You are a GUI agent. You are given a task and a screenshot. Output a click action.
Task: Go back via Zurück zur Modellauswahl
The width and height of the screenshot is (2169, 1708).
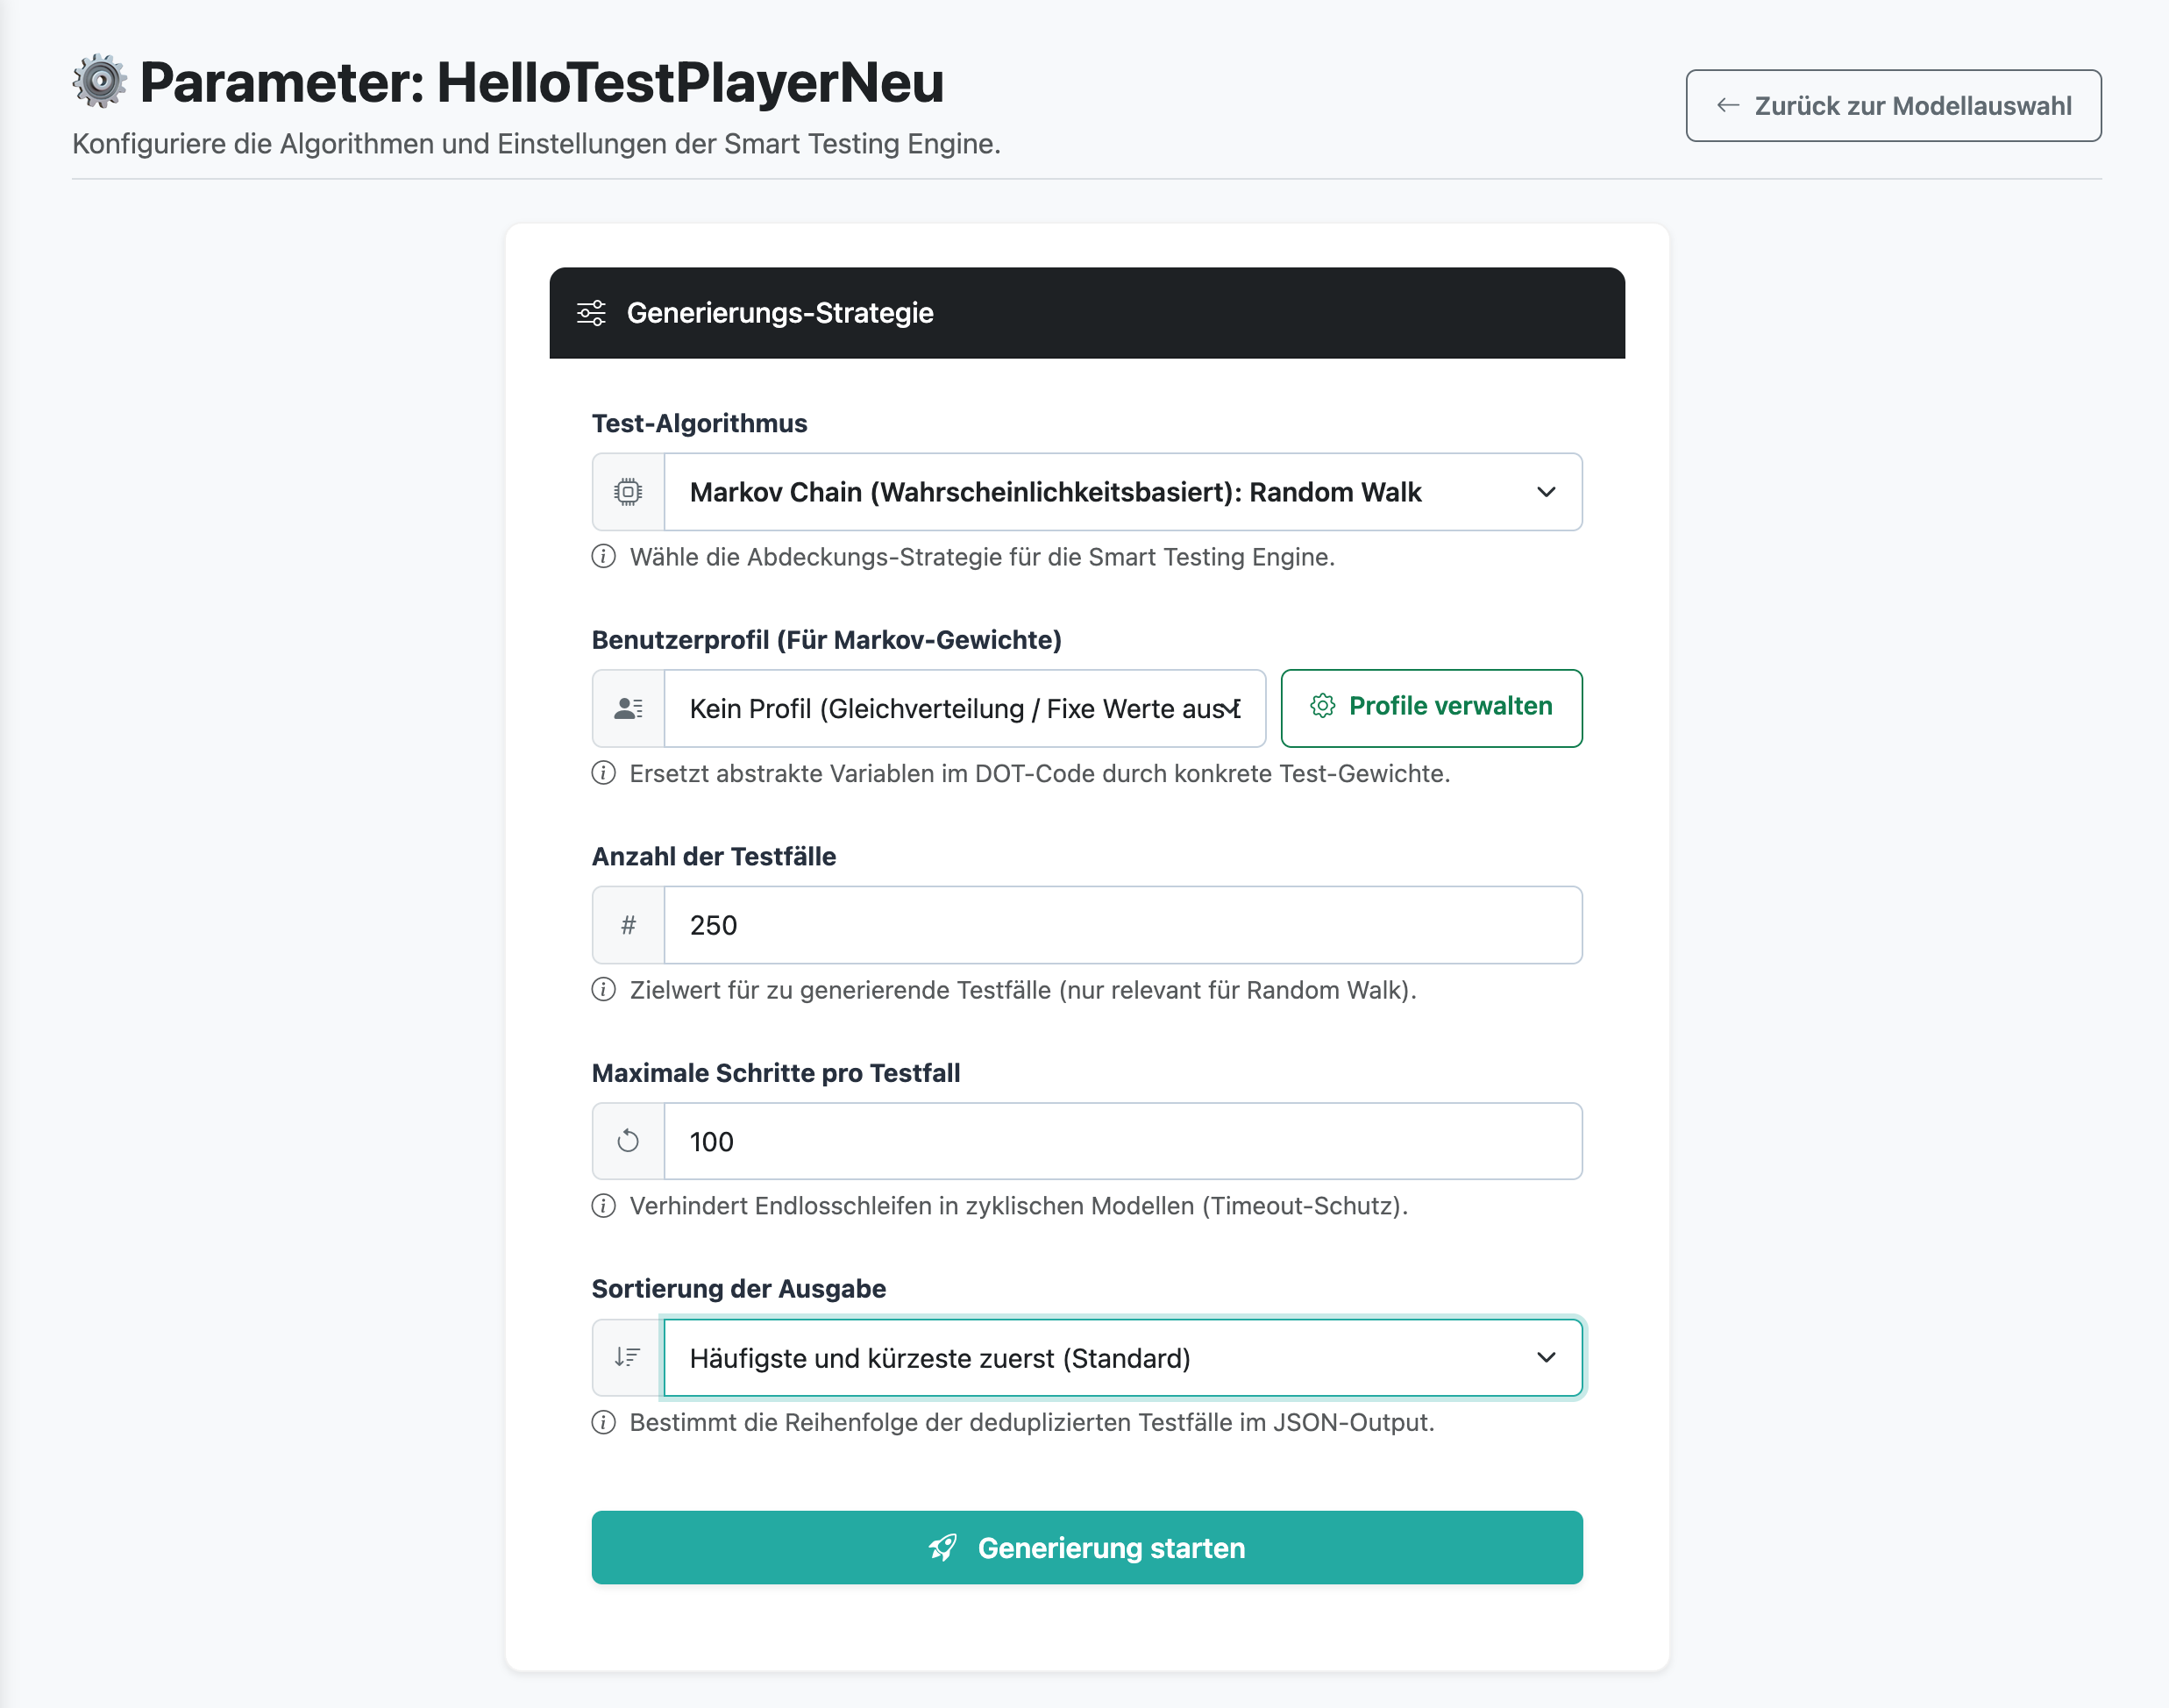pyautogui.click(x=1893, y=105)
